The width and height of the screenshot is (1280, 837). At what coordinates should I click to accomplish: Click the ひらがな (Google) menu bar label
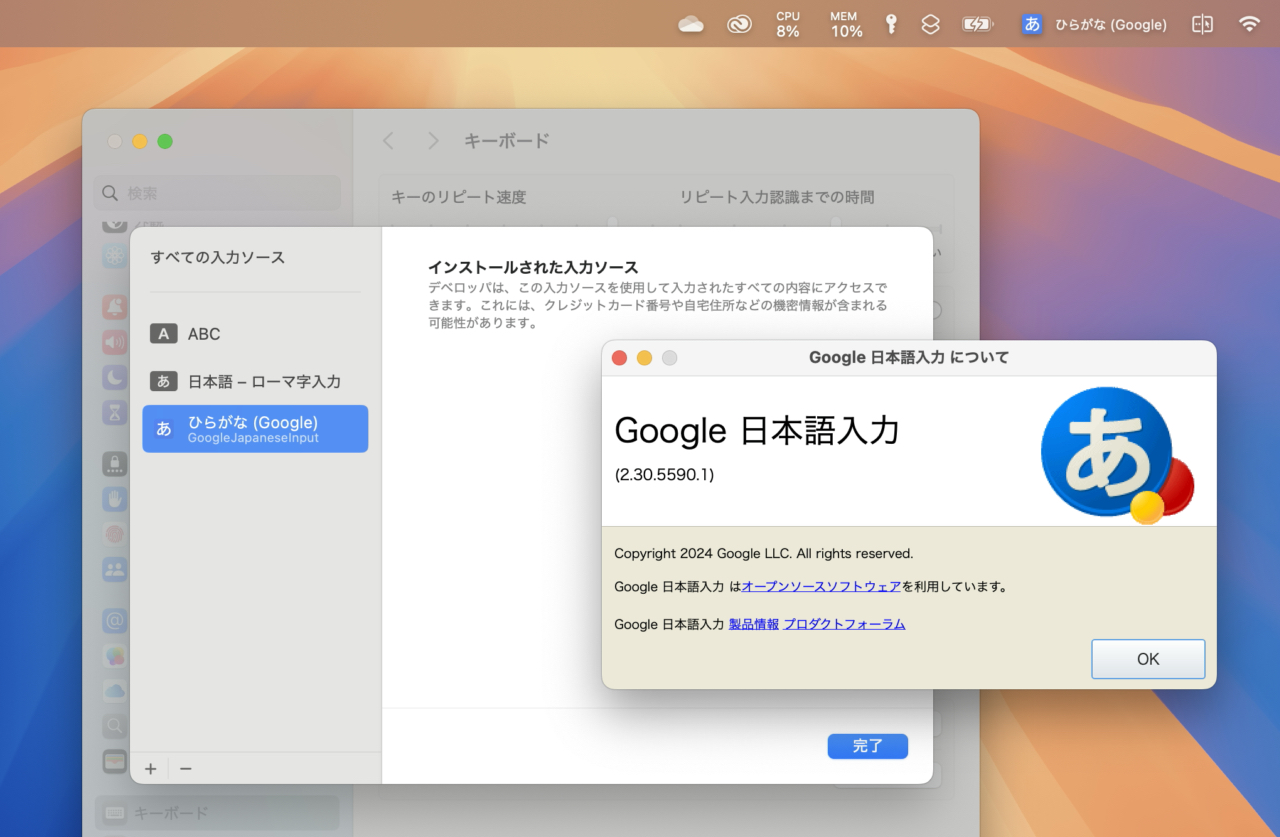point(1111,24)
